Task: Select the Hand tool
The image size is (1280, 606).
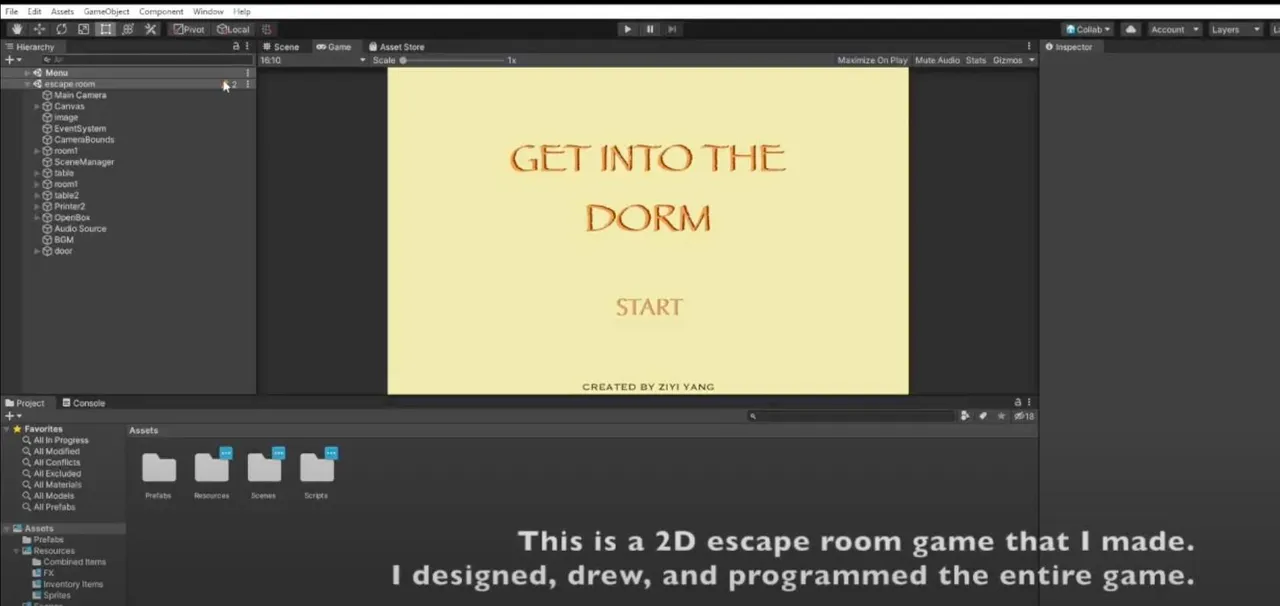Action: pyautogui.click(x=17, y=29)
